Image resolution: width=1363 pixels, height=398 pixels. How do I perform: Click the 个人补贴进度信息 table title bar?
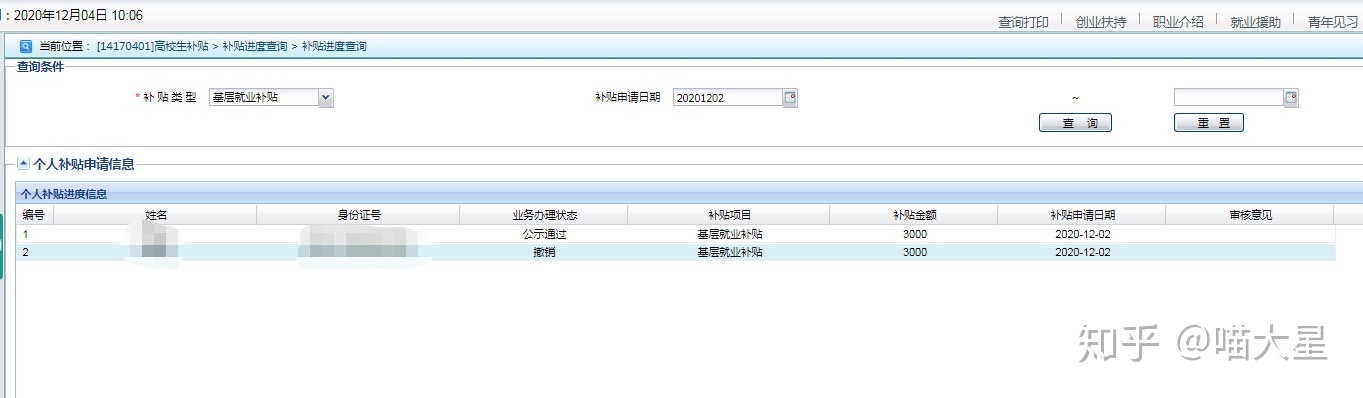(x=689, y=195)
